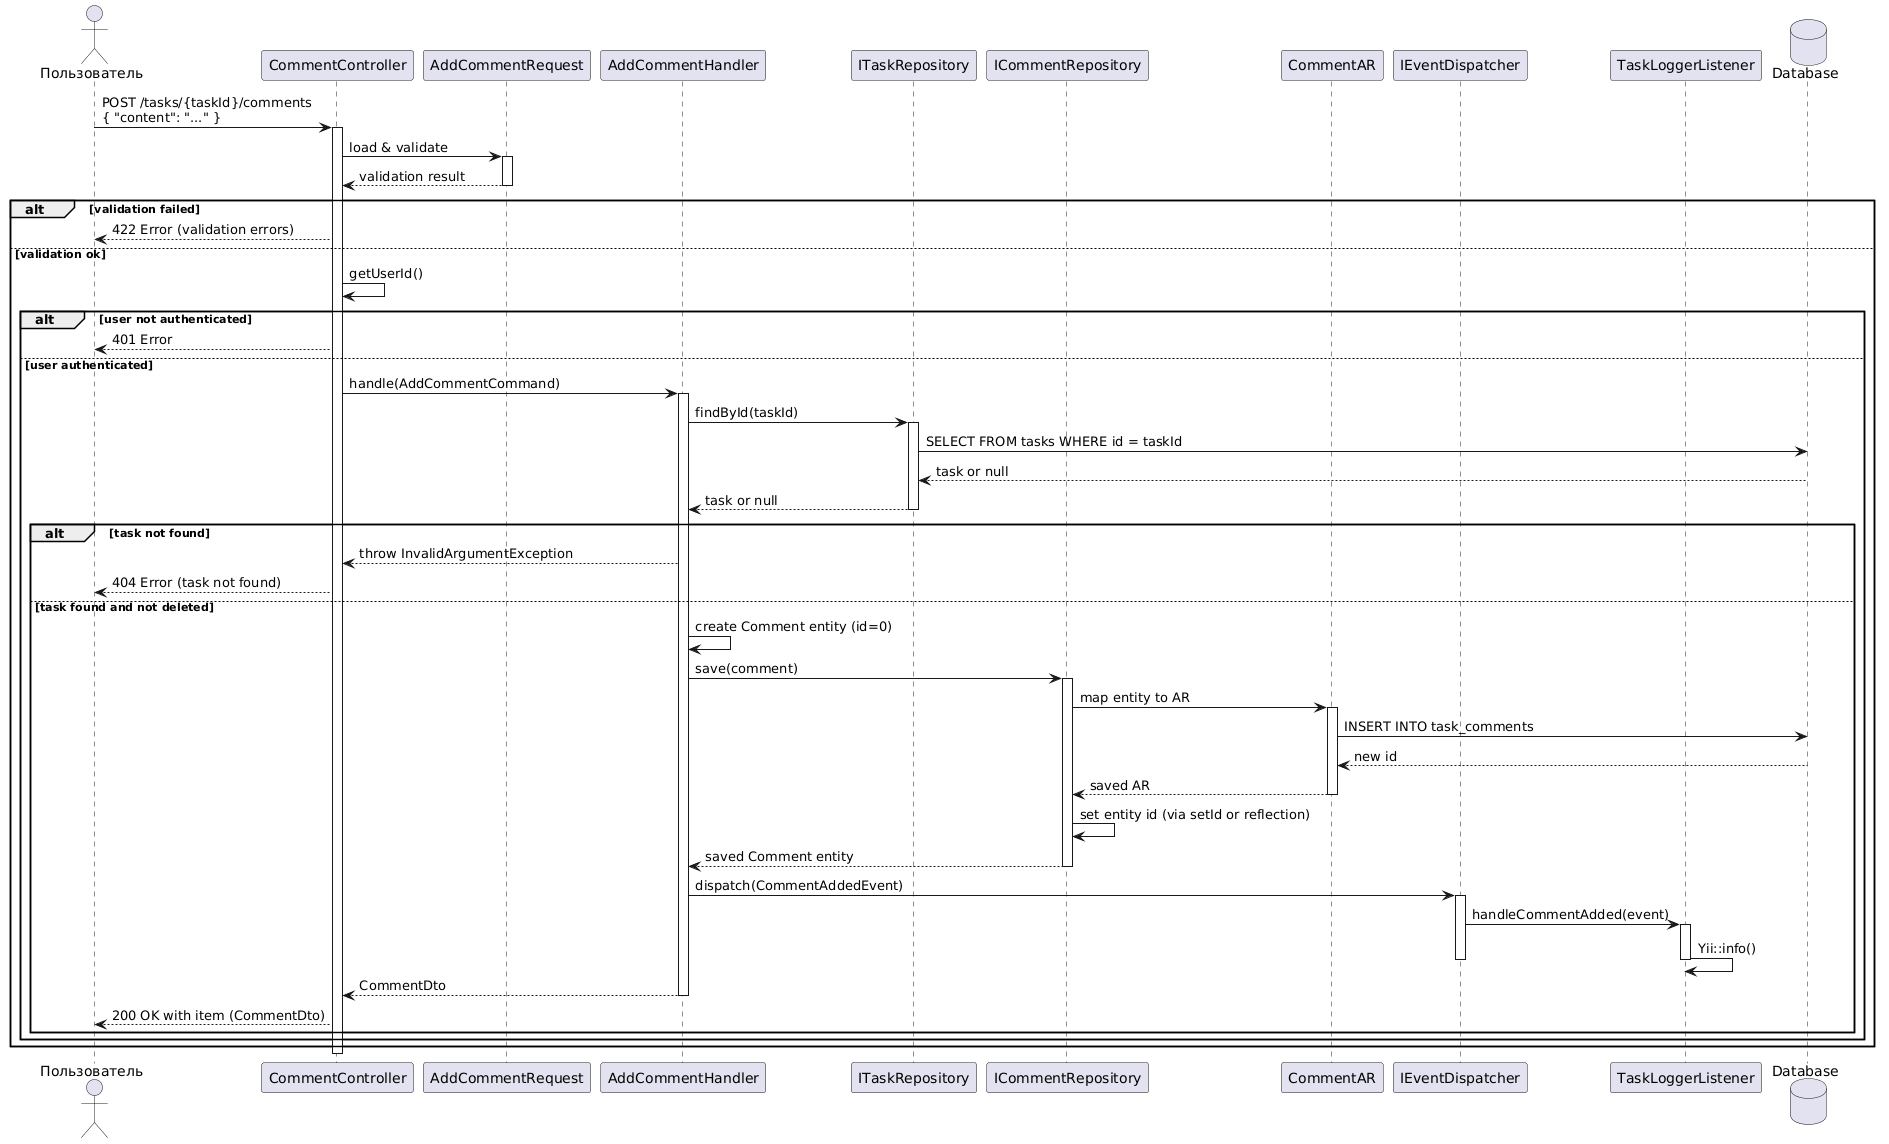
Task: Click the dispatch(CommentAddedEvent) message label
Action: tap(798, 886)
